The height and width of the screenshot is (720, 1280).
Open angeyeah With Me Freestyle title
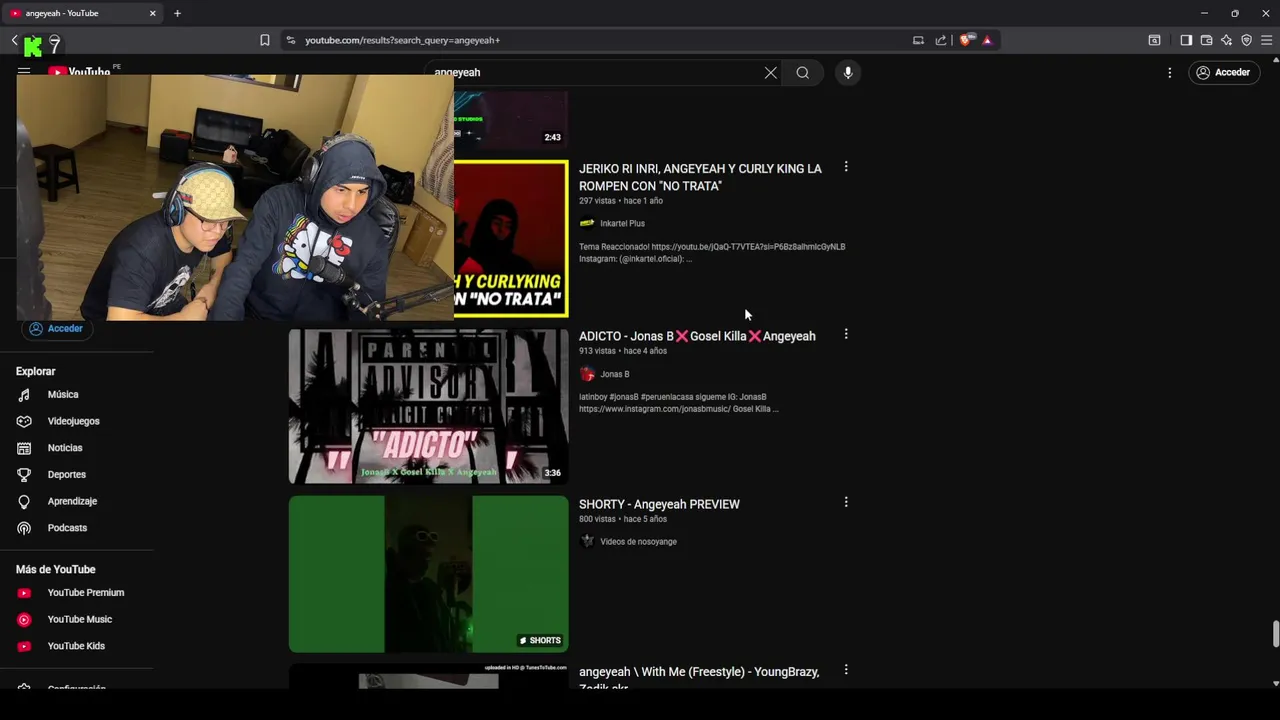[x=698, y=679]
